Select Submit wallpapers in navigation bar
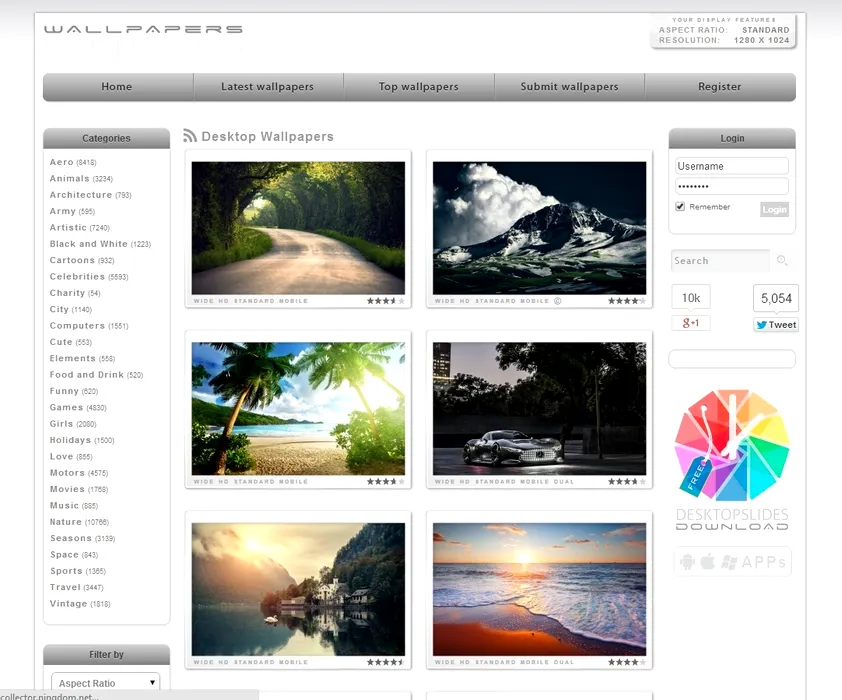 click(x=569, y=87)
